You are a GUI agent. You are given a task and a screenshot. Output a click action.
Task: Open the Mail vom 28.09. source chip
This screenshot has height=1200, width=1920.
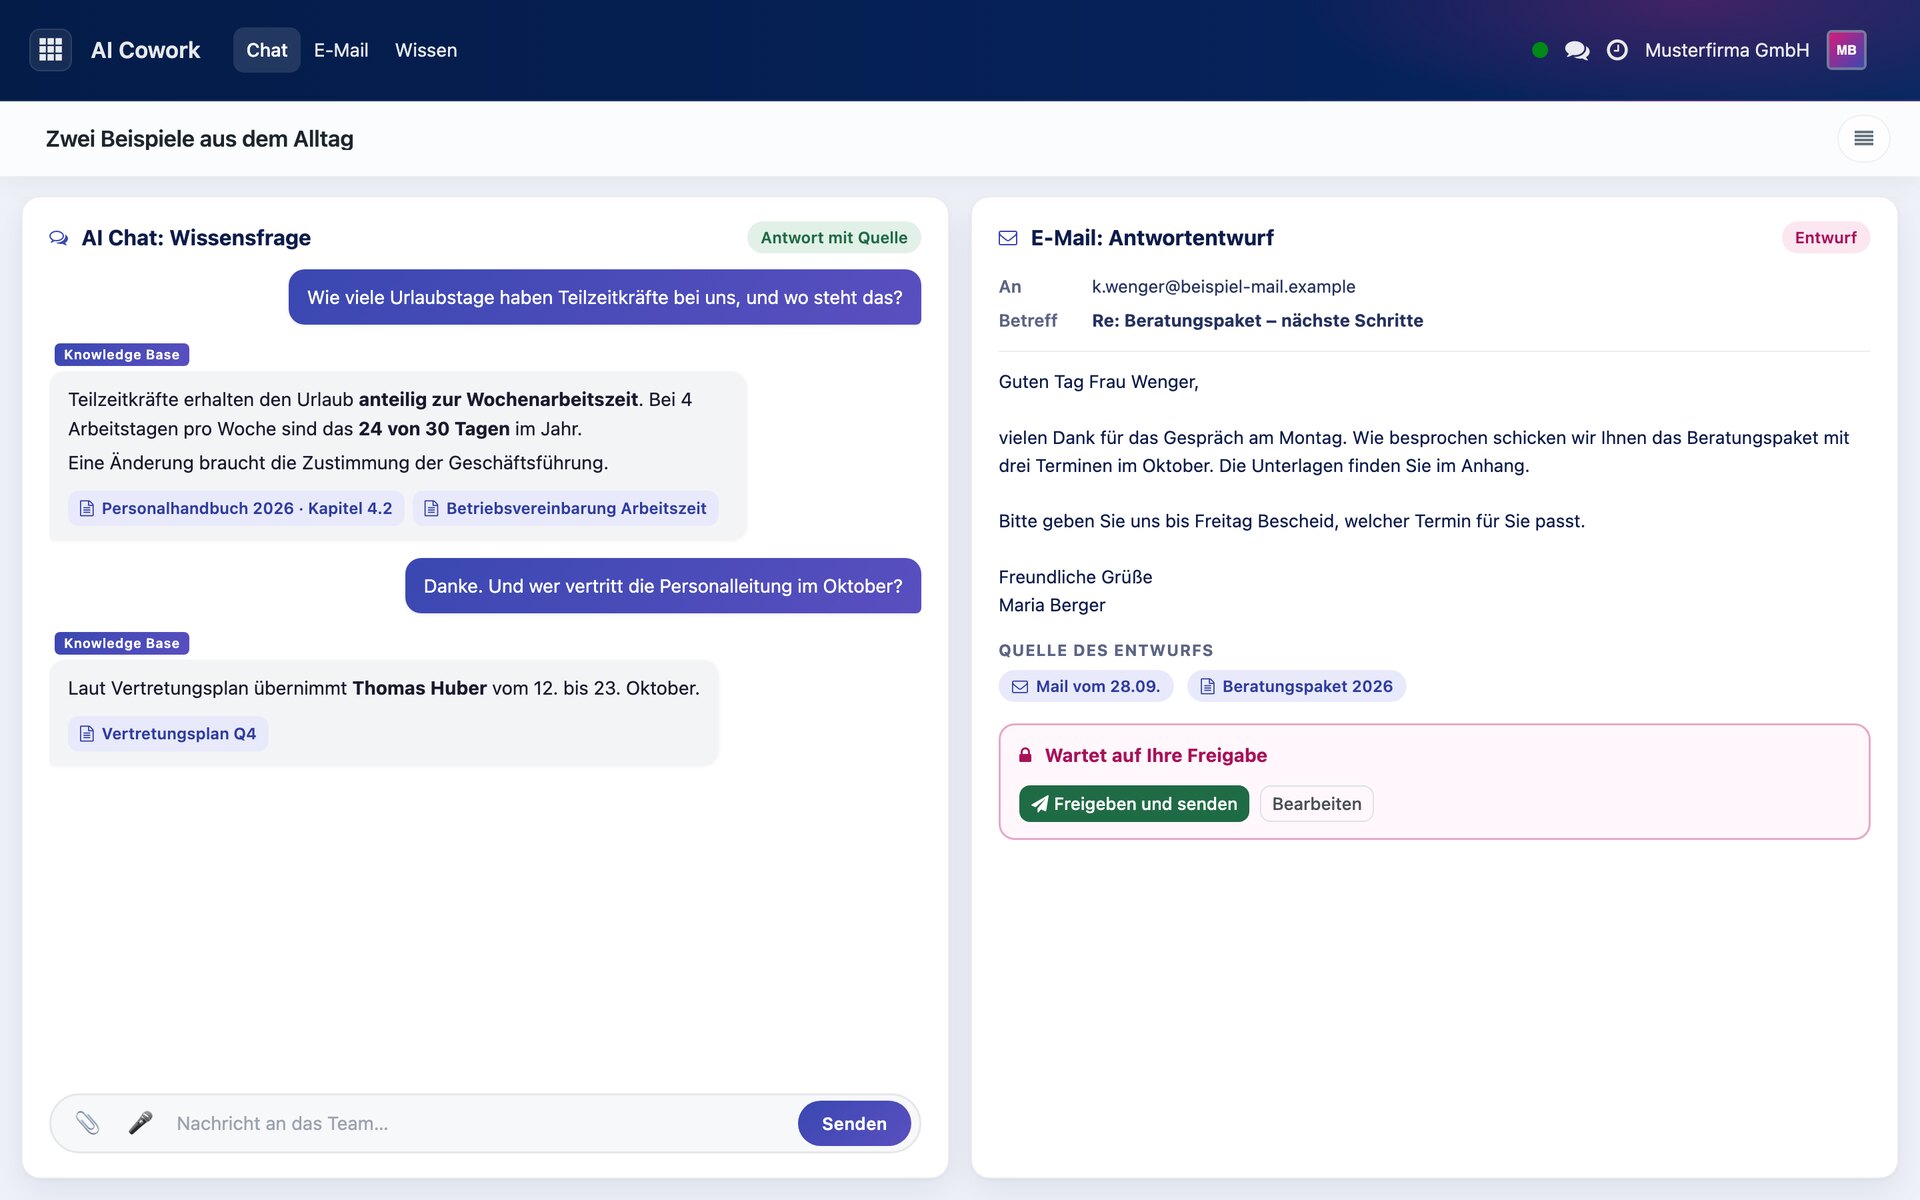[x=1086, y=686]
